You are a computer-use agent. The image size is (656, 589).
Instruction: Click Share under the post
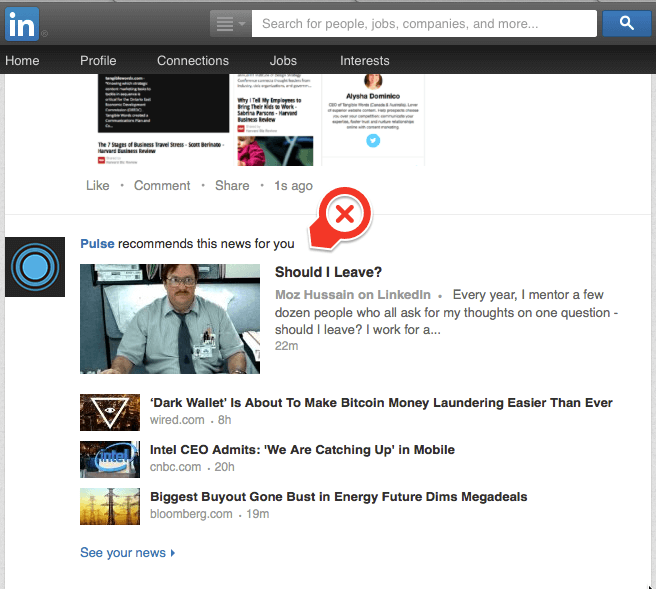(232, 185)
